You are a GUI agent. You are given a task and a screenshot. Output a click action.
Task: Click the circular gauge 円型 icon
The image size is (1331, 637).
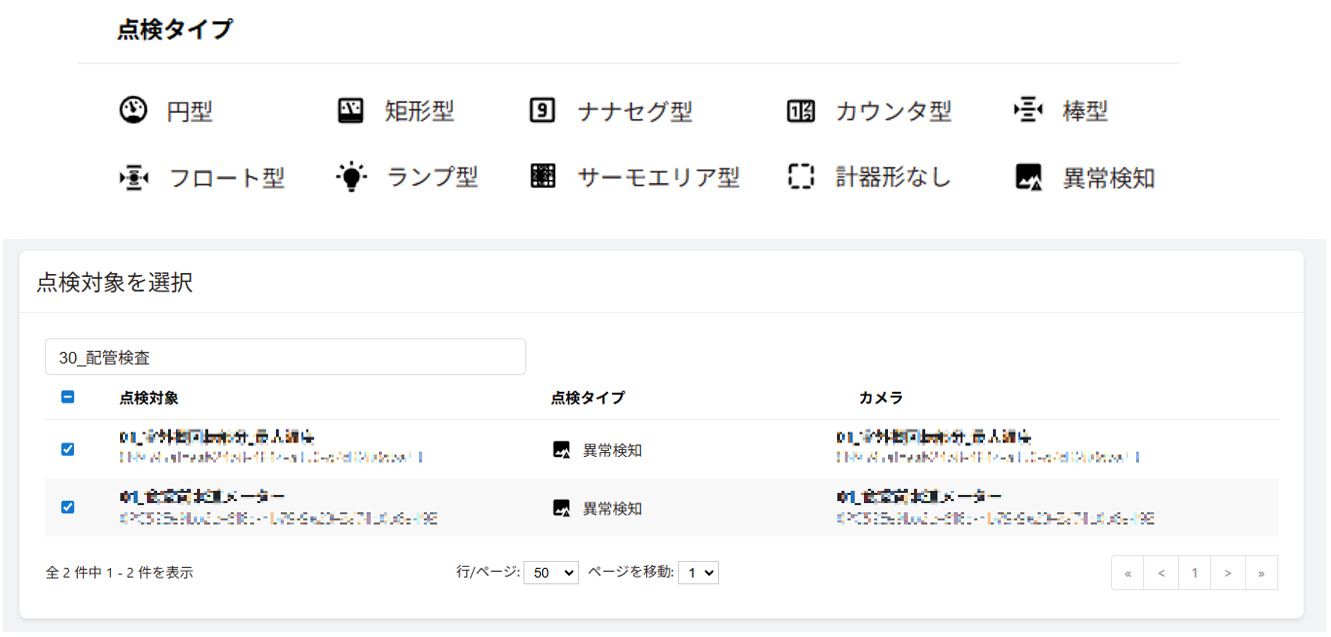(133, 110)
